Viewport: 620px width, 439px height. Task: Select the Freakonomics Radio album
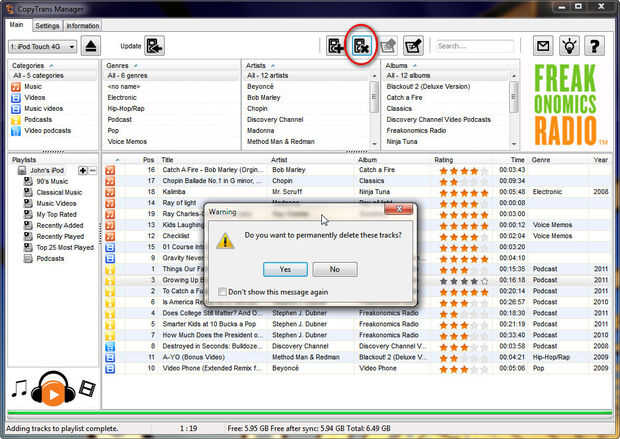pos(416,131)
